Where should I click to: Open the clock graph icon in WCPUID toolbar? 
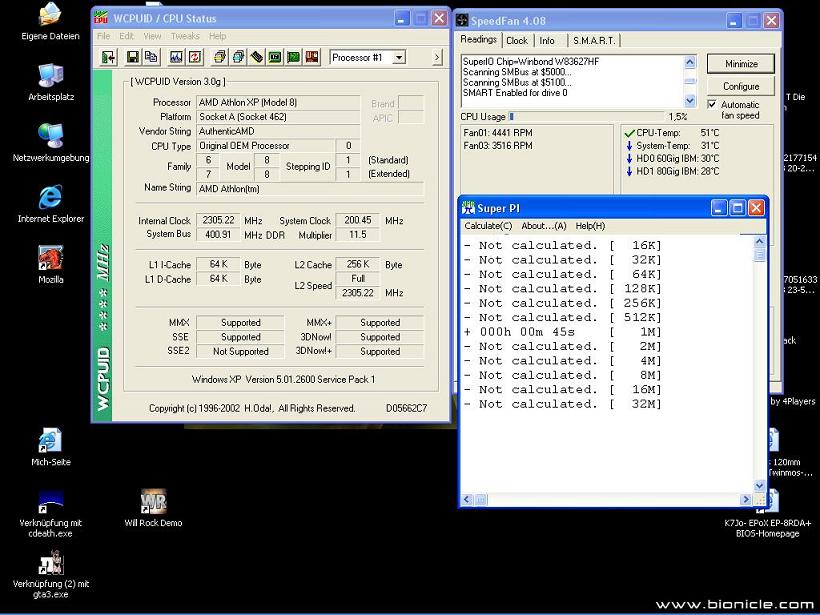click(176, 58)
